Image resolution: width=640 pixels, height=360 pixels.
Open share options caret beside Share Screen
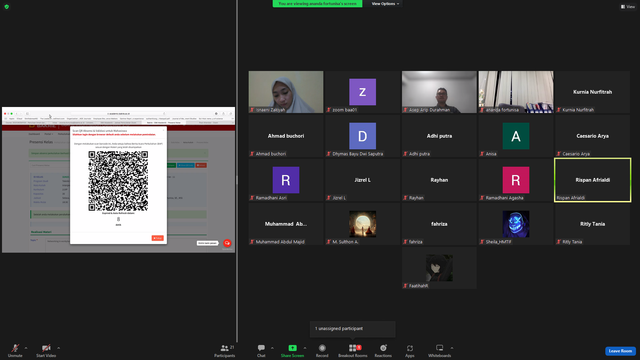tap(305, 348)
